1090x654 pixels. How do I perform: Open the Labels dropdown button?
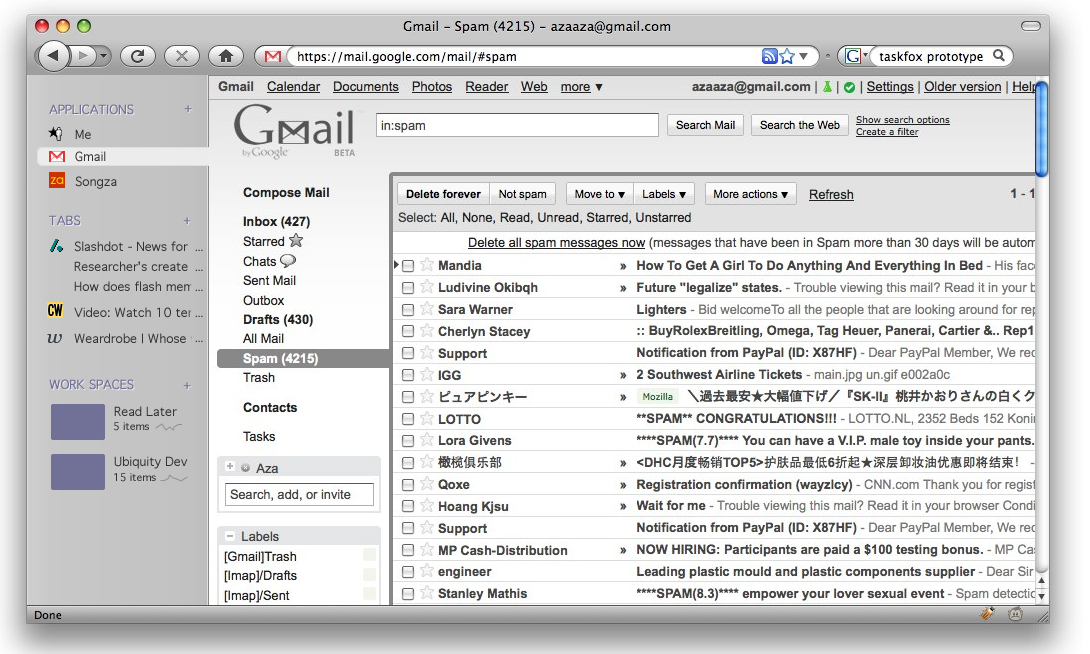pos(664,194)
